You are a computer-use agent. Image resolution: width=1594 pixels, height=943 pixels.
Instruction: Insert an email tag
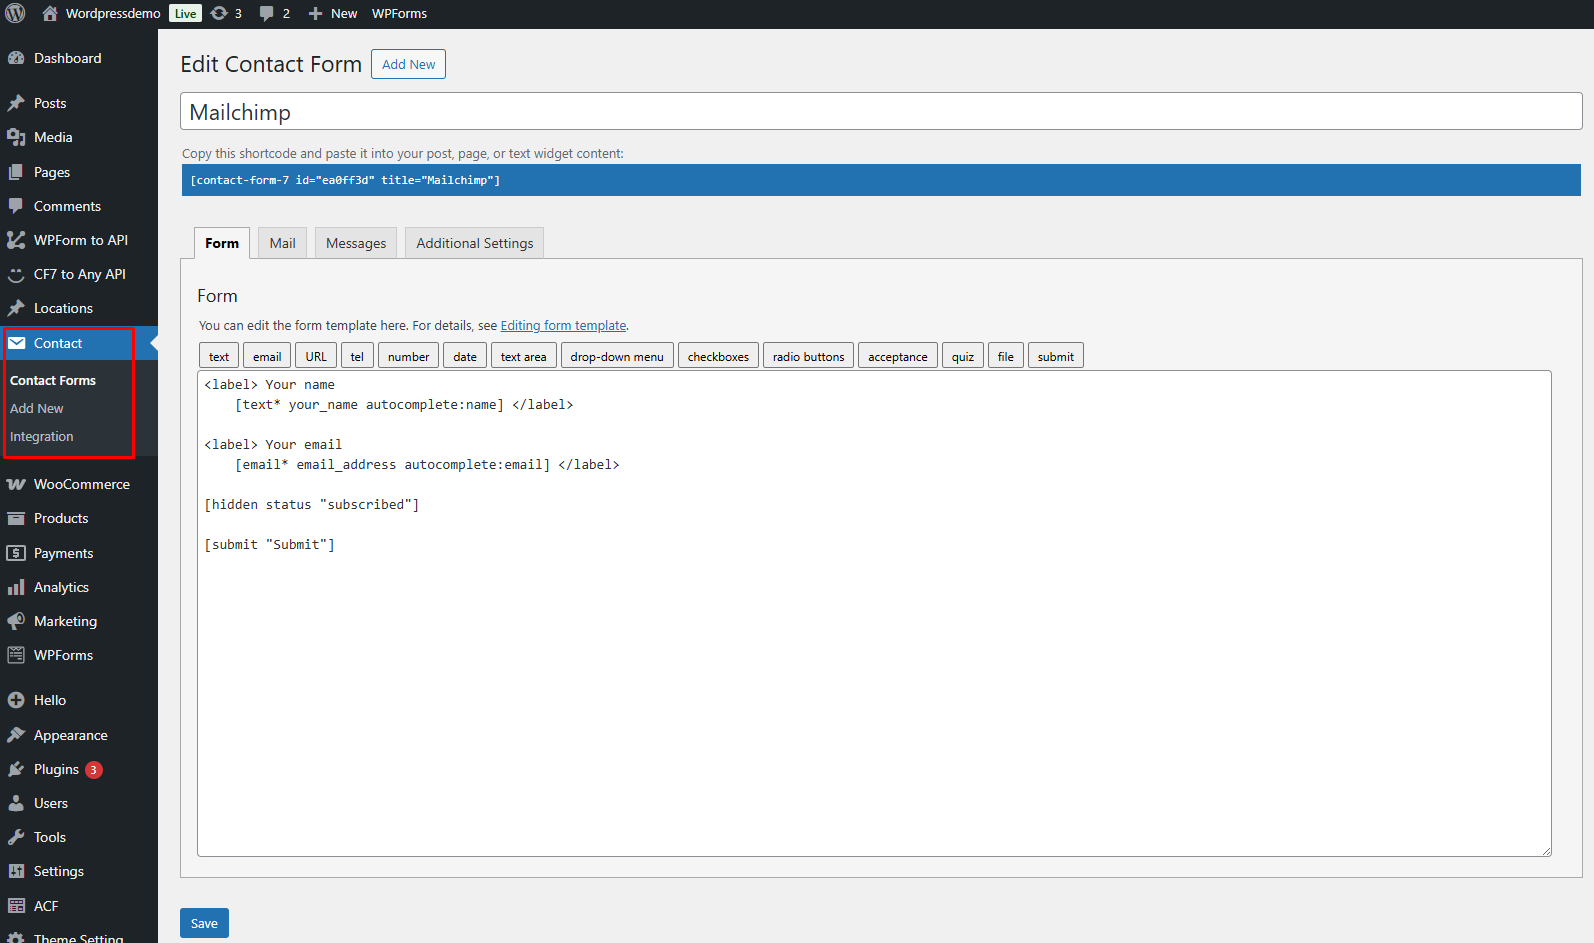(267, 356)
